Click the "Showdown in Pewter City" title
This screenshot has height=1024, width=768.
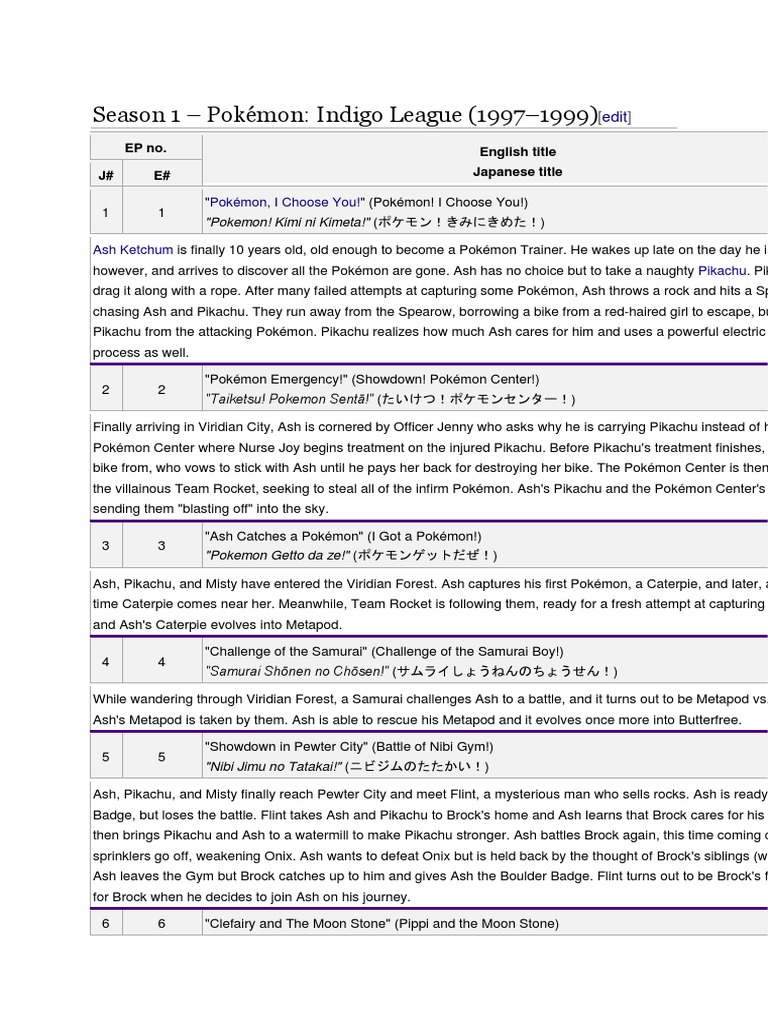[x=287, y=747]
